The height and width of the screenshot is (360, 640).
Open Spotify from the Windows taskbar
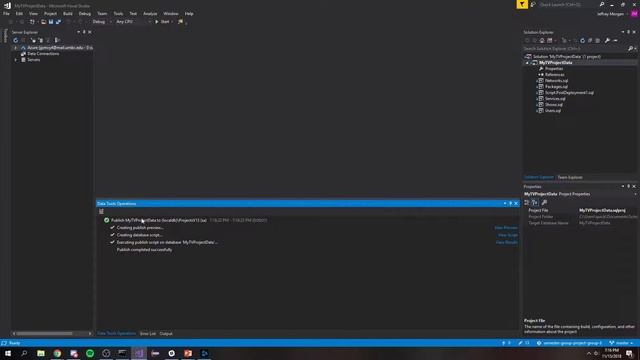point(90,353)
